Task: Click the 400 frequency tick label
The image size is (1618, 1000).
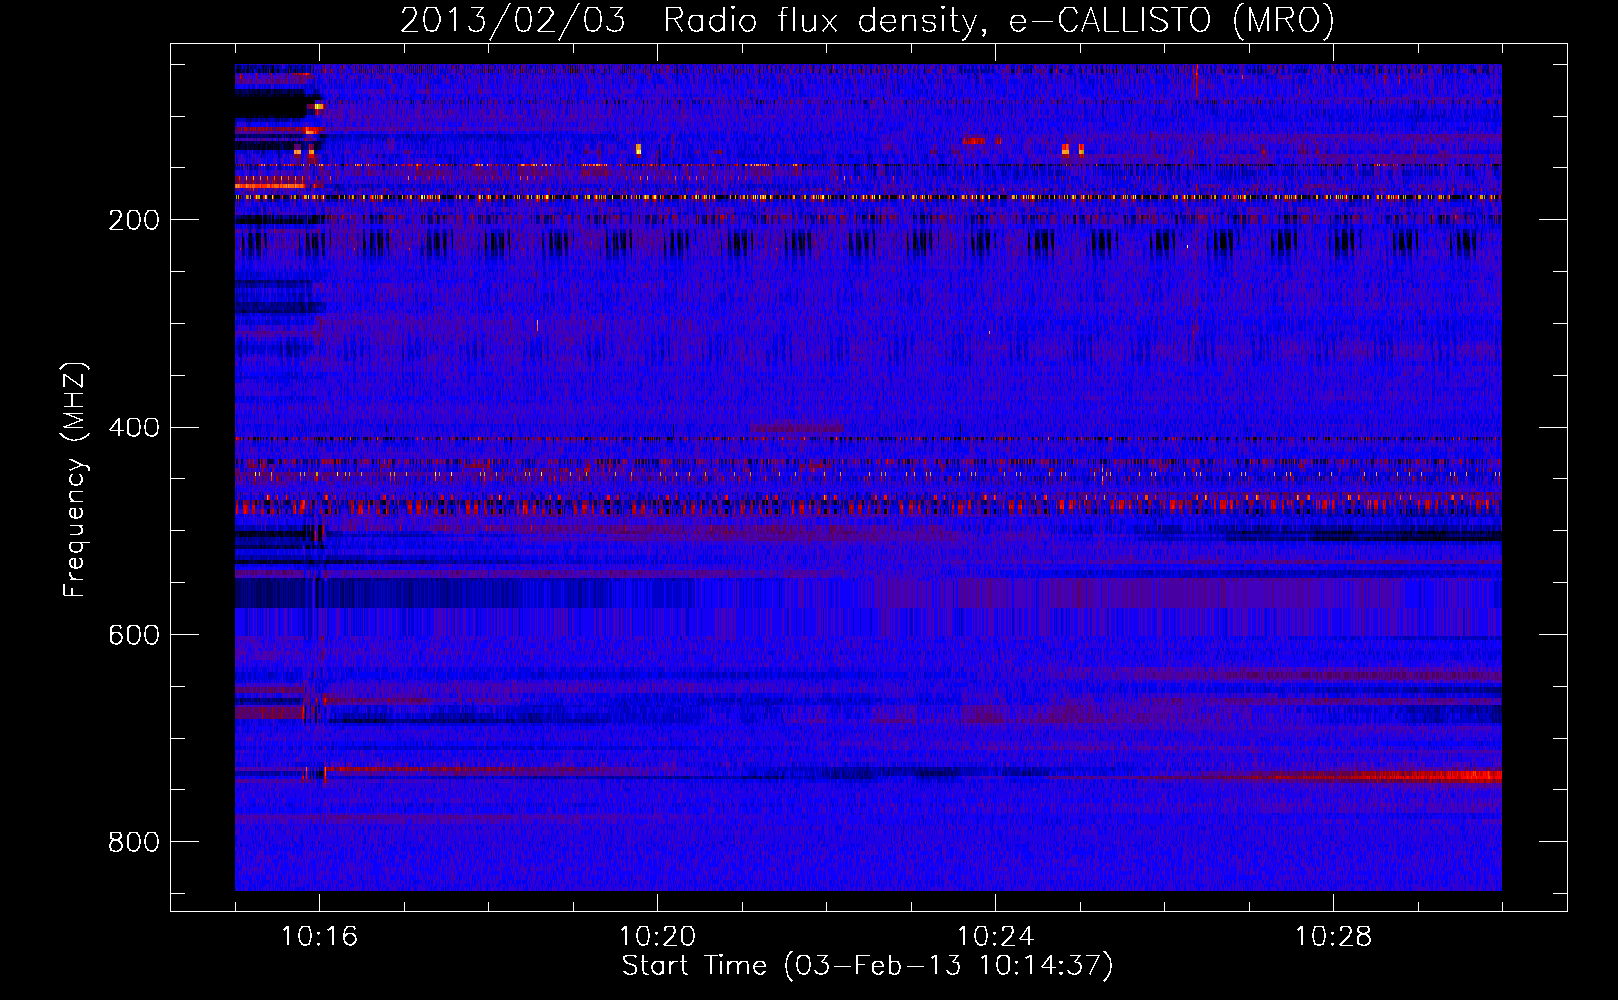Action: pos(134,428)
